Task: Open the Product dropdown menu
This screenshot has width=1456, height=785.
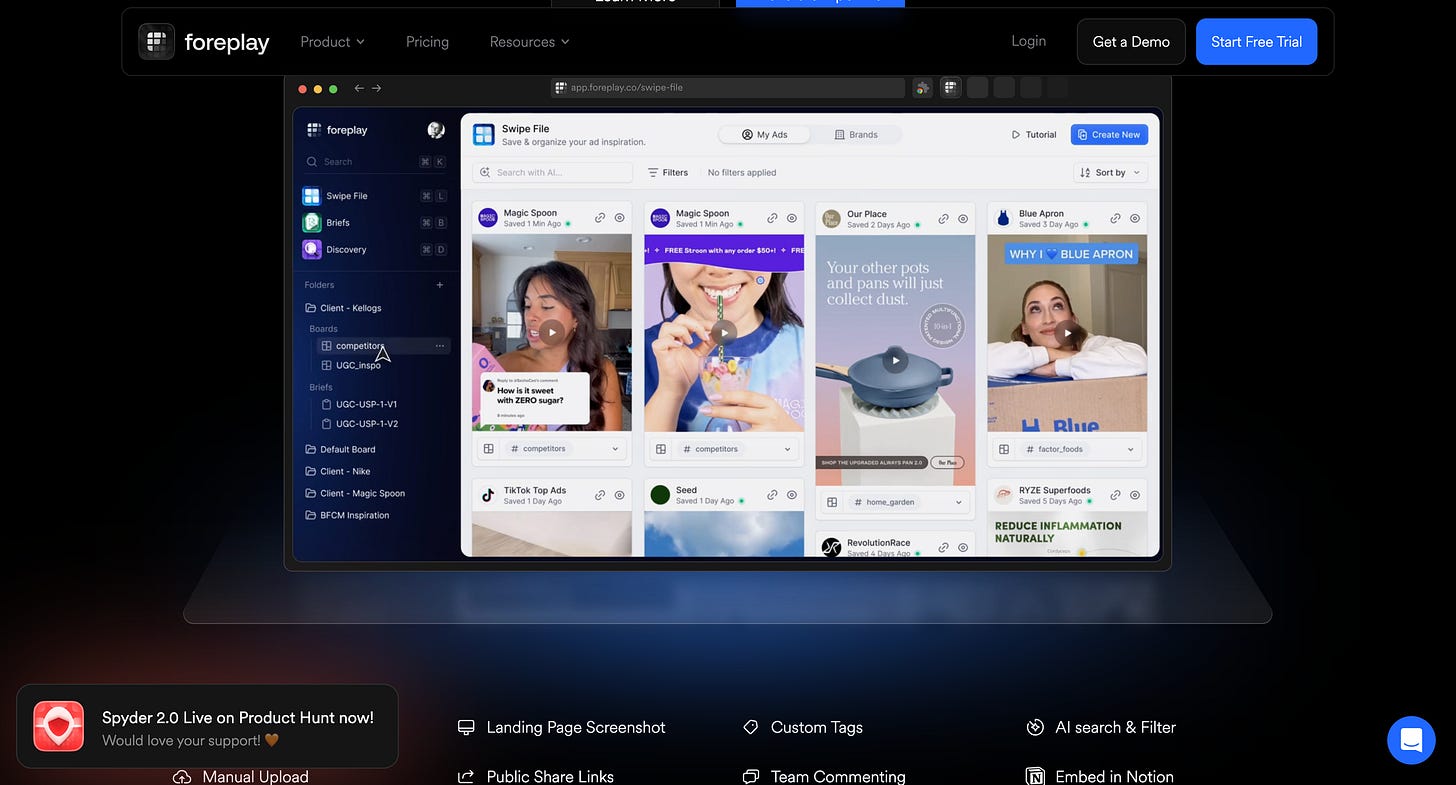Action: [x=332, y=42]
